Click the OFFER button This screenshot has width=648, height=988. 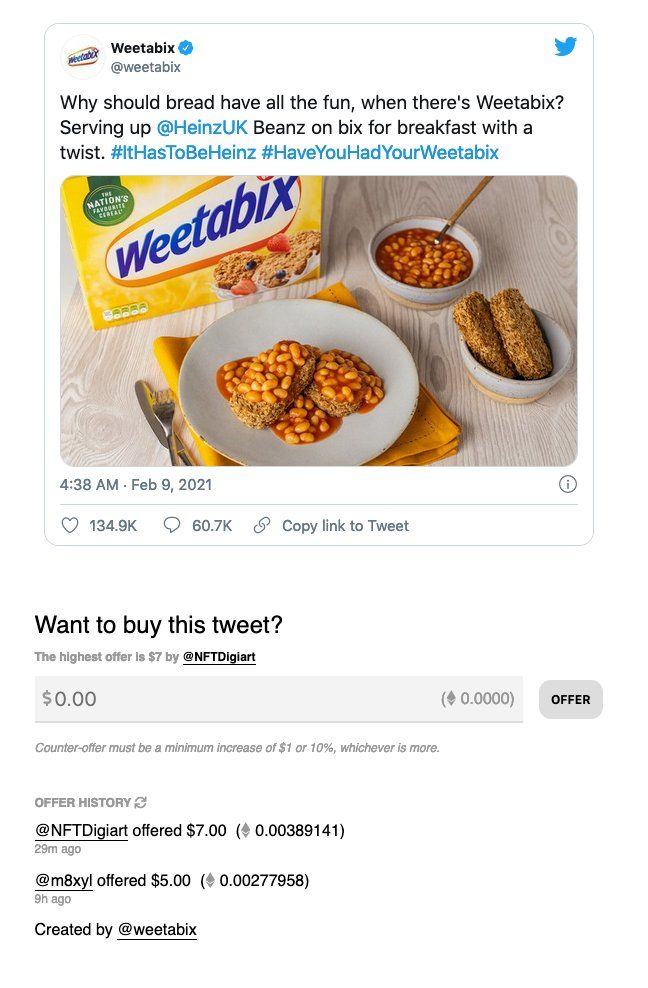[570, 699]
